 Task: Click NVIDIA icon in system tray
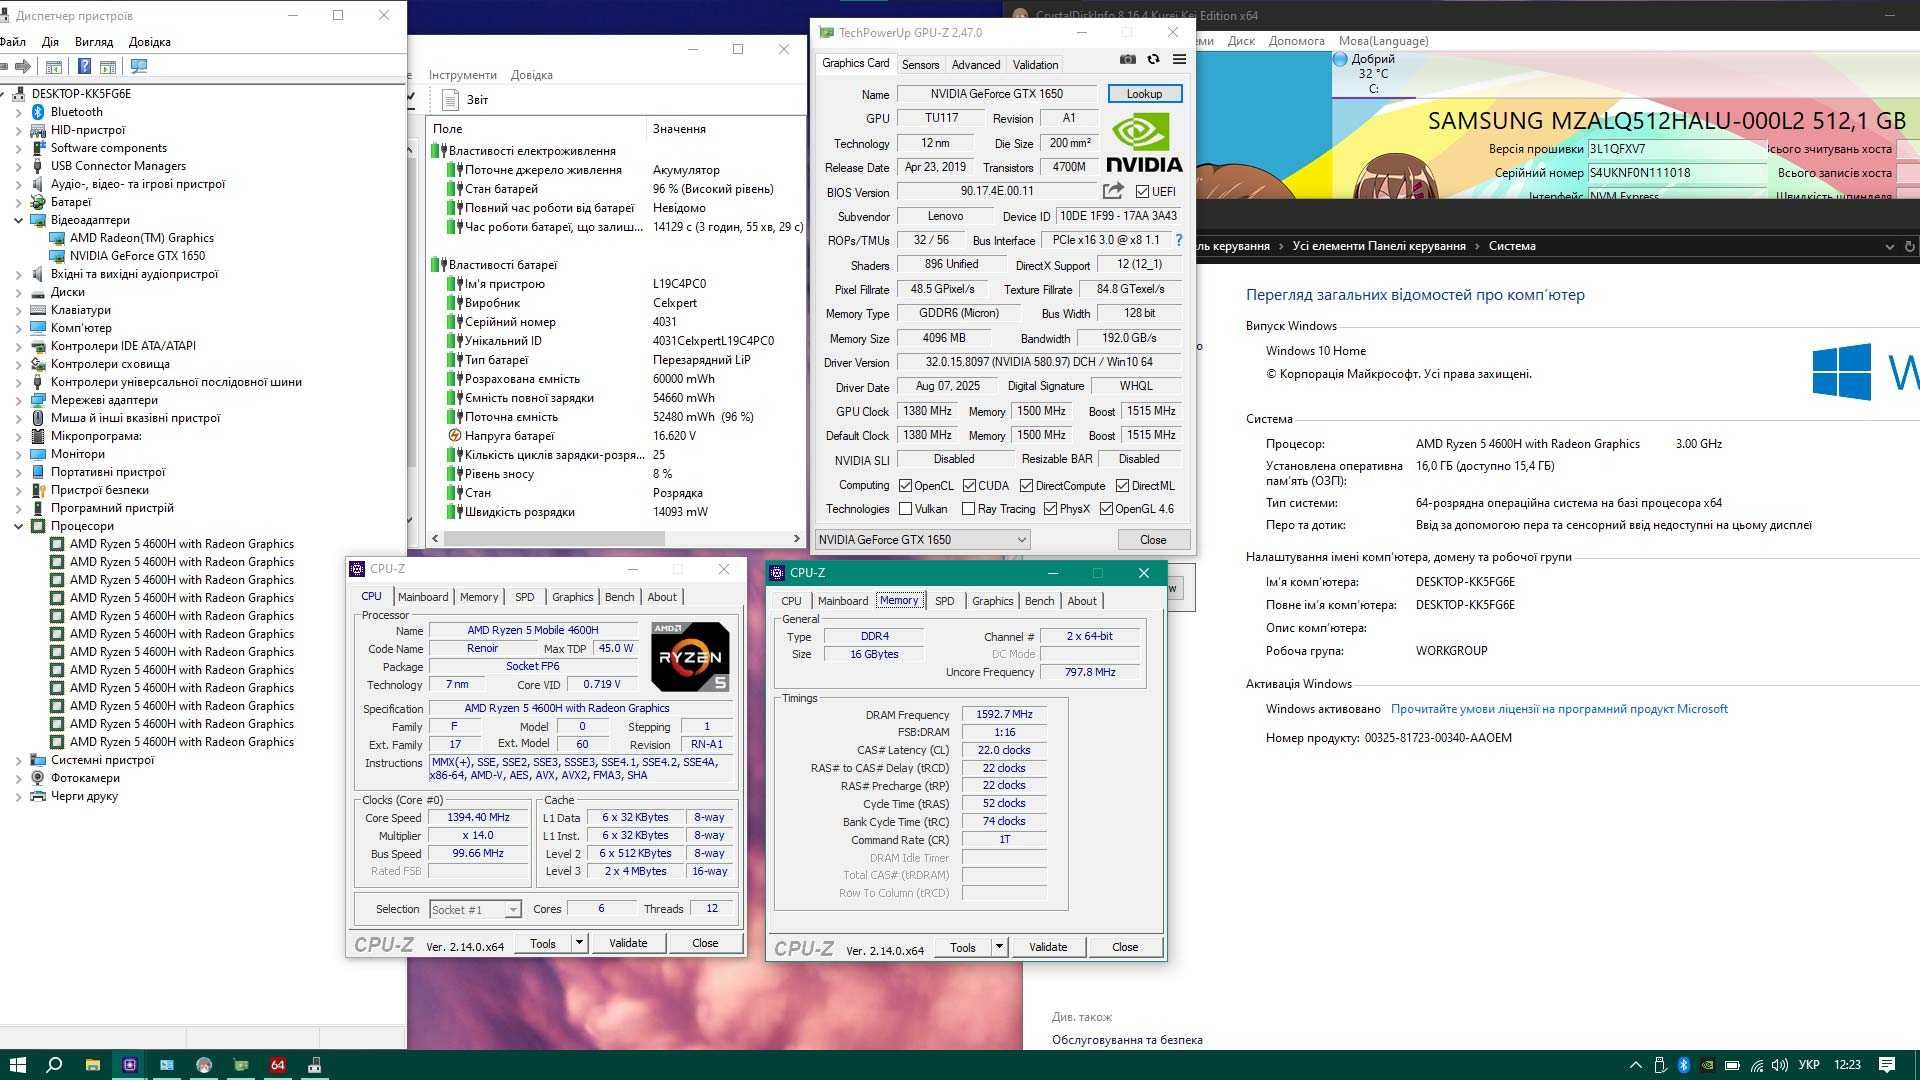1708,1065
